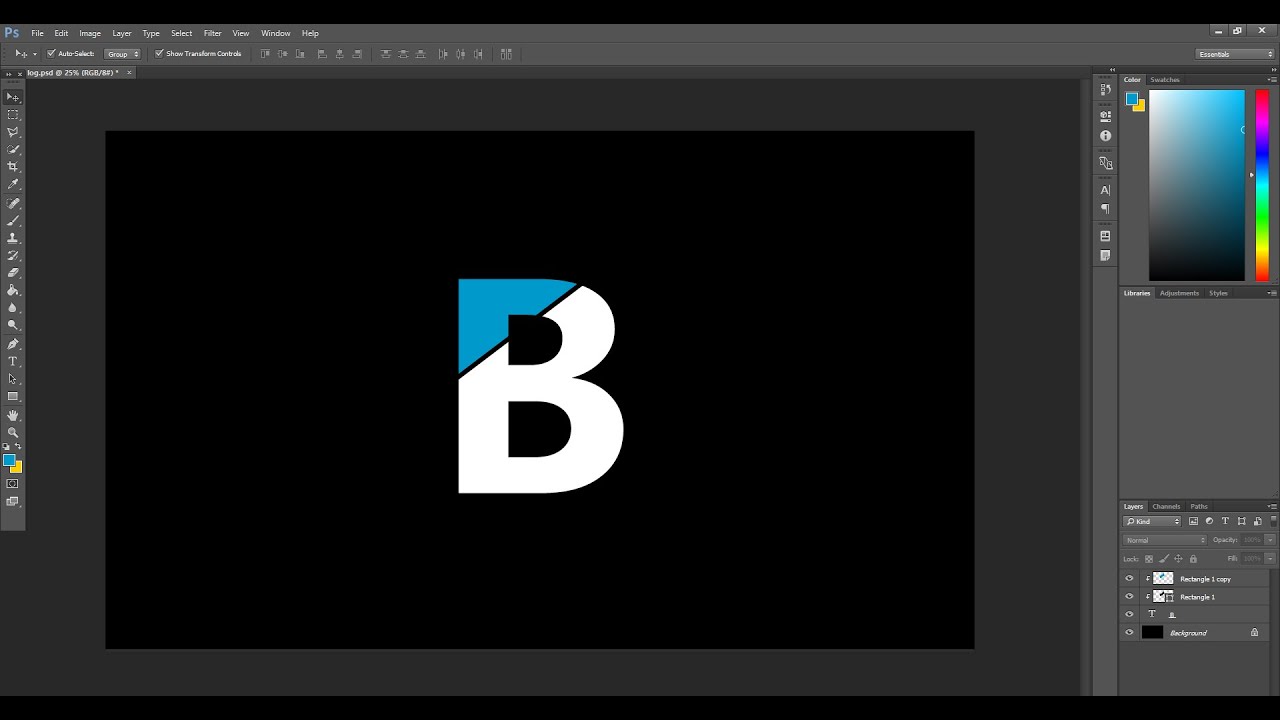The width and height of the screenshot is (1280, 720).
Task: Open the Layers panel flyout menu
Action: pos(1272,507)
